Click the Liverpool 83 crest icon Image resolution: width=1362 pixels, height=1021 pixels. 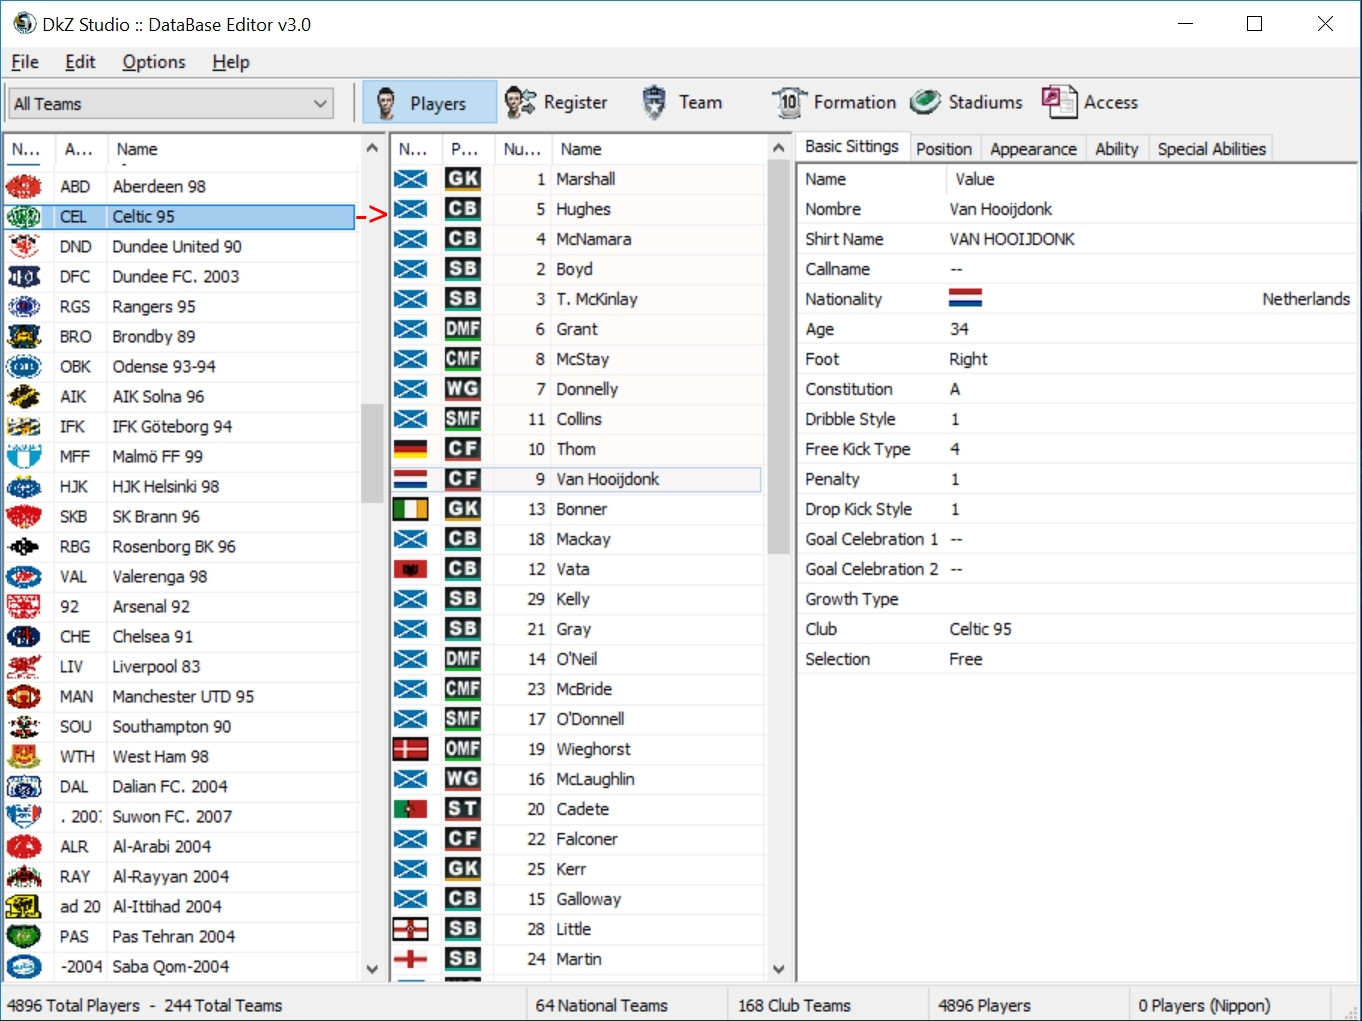[x=24, y=666]
